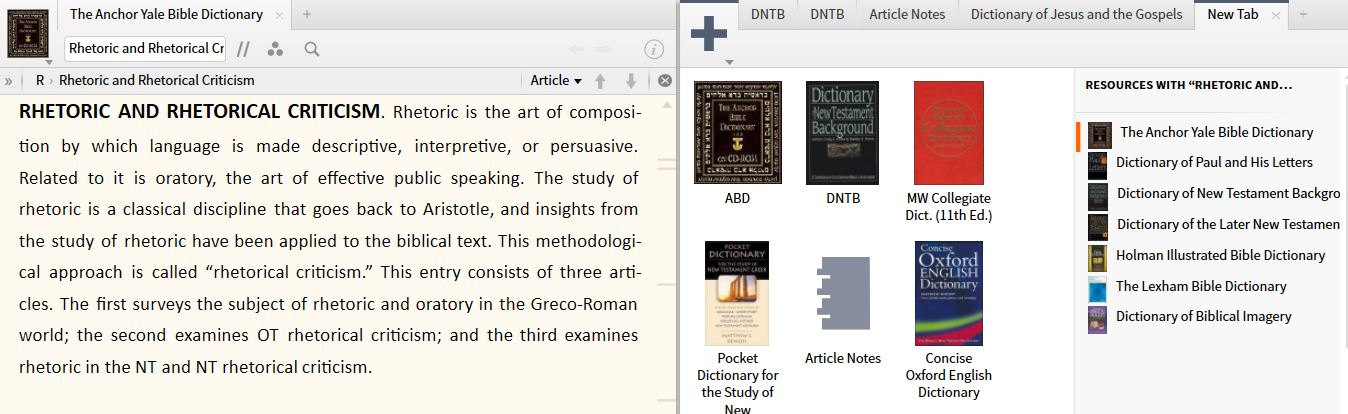Viewport: 1348px width, 414px height.
Task: Open the MW Collegiate Dictionary cover
Action: (948, 133)
